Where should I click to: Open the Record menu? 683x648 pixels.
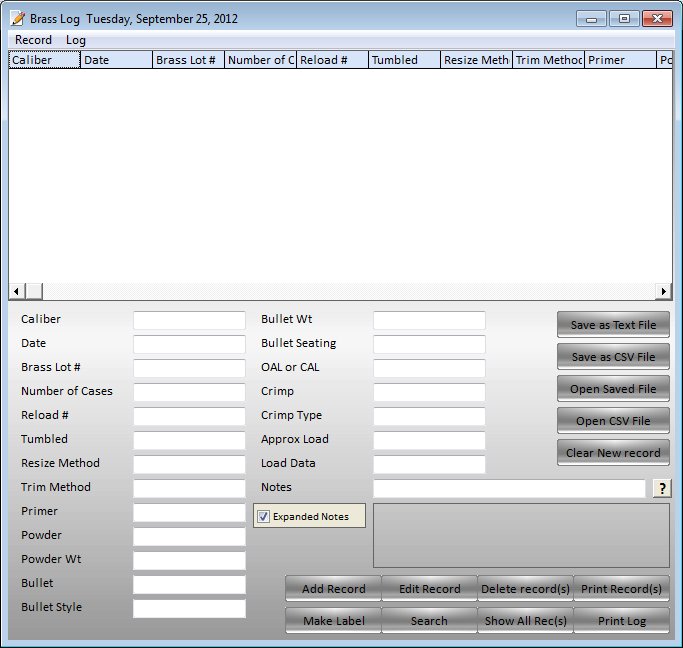pyautogui.click(x=33, y=40)
